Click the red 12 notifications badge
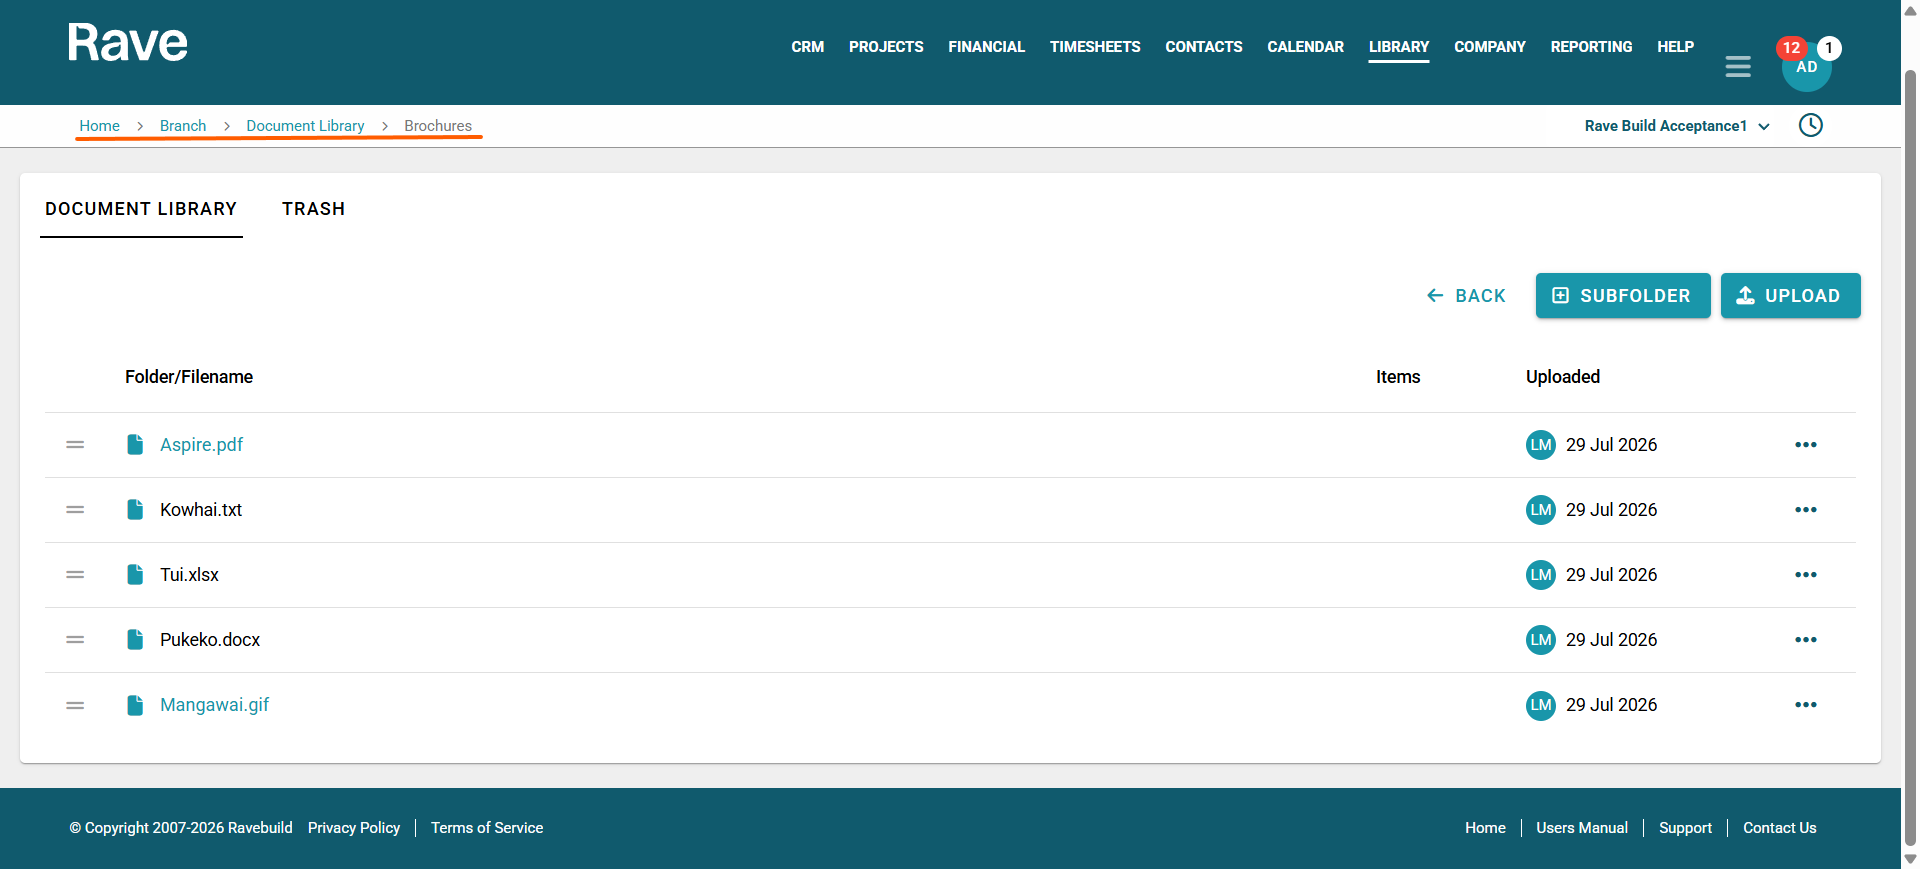The width and height of the screenshot is (1920, 869). [1791, 48]
